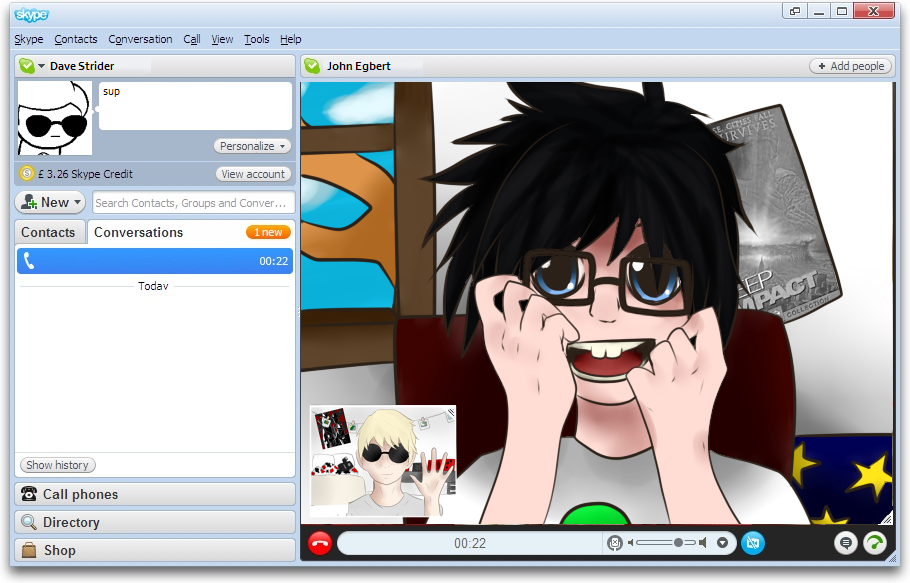
Task: Edit the mood message saying sup
Action: click(195, 106)
